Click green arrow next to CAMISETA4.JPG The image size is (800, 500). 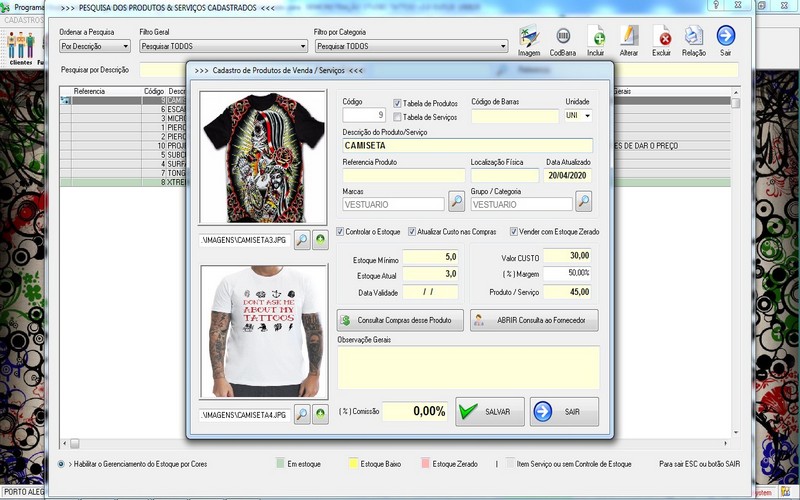point(320,414)
